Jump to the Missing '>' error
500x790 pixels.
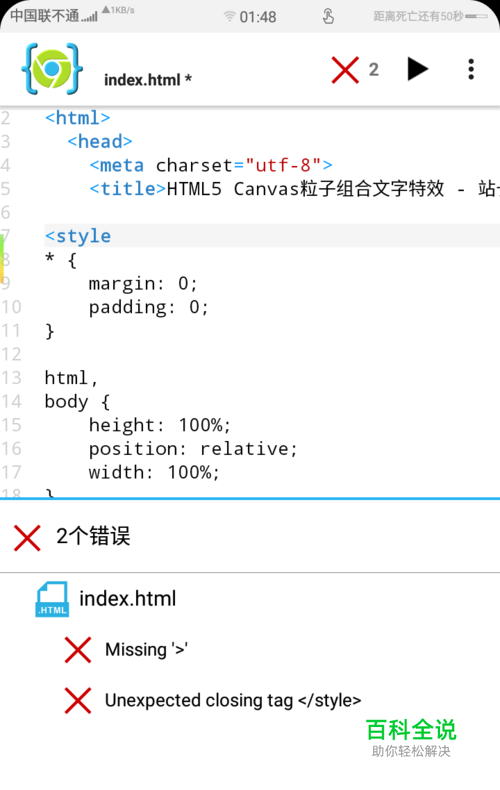[146, 649]
